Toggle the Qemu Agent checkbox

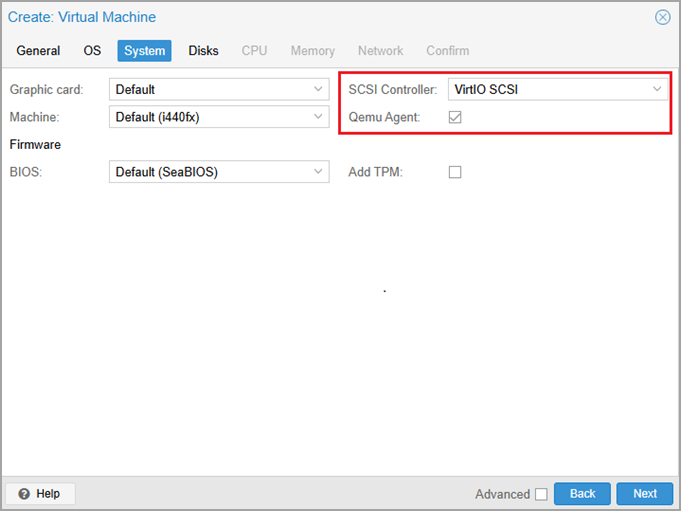[x=455, y=117]
